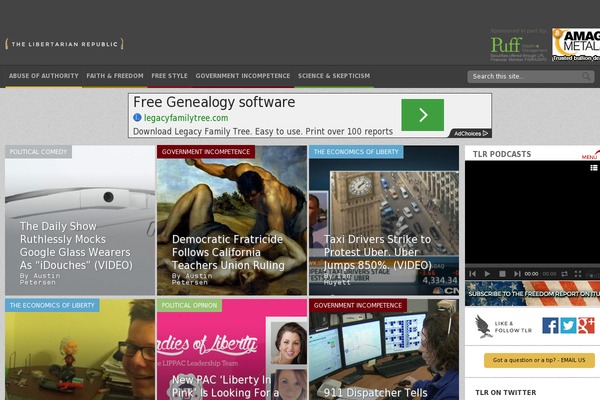This screenshot has width=600, height=400.
Task: Click the Download Legacy Family Tree ad description
Action: (263, 131)
